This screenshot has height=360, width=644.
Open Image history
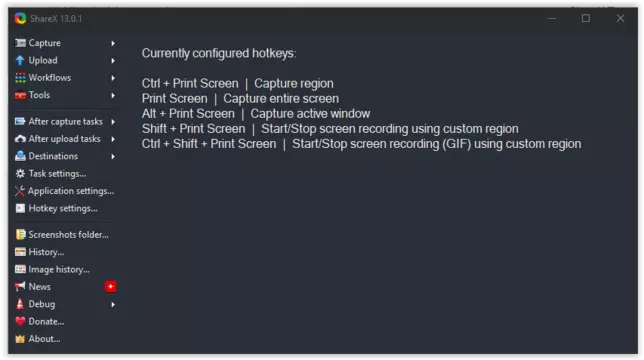pos(52,270)
